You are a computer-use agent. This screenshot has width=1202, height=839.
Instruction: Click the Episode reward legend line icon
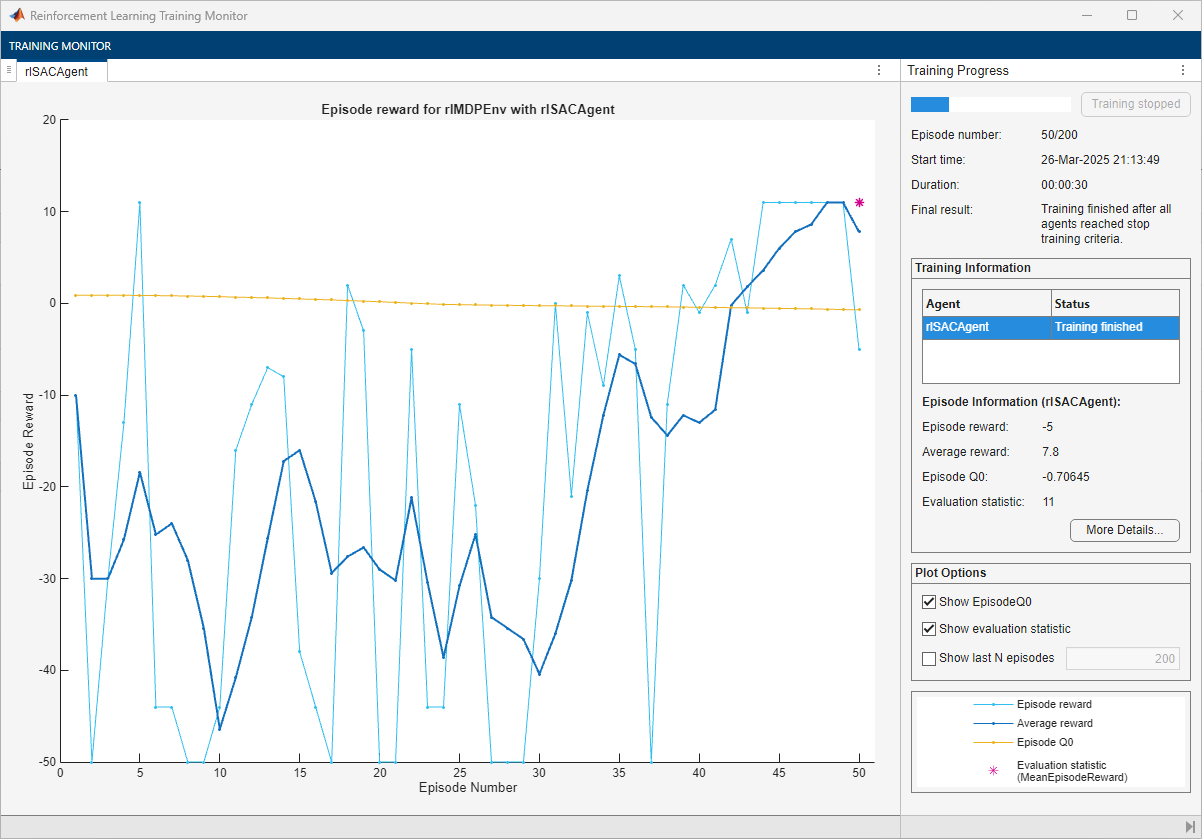(993, 704)
